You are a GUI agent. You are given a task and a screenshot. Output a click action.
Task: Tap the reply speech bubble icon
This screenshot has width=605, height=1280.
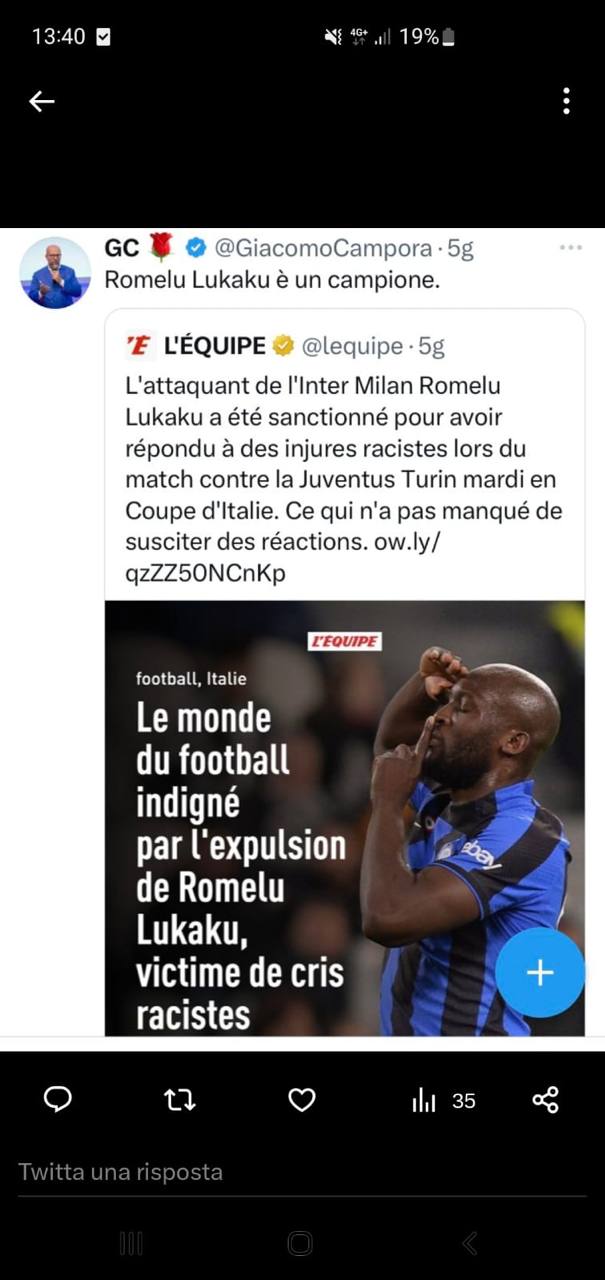[58, 1100]
